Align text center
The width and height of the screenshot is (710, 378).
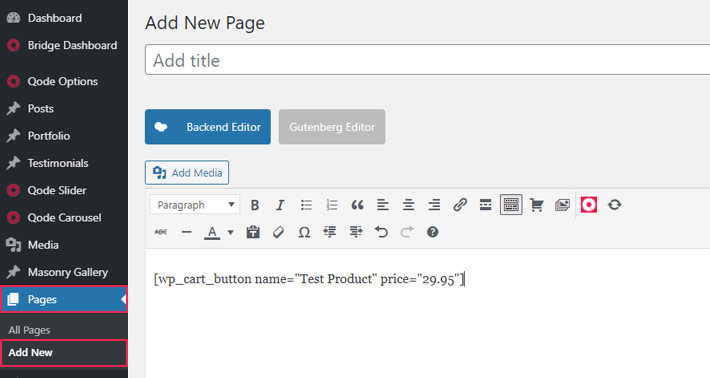(408, 205)
